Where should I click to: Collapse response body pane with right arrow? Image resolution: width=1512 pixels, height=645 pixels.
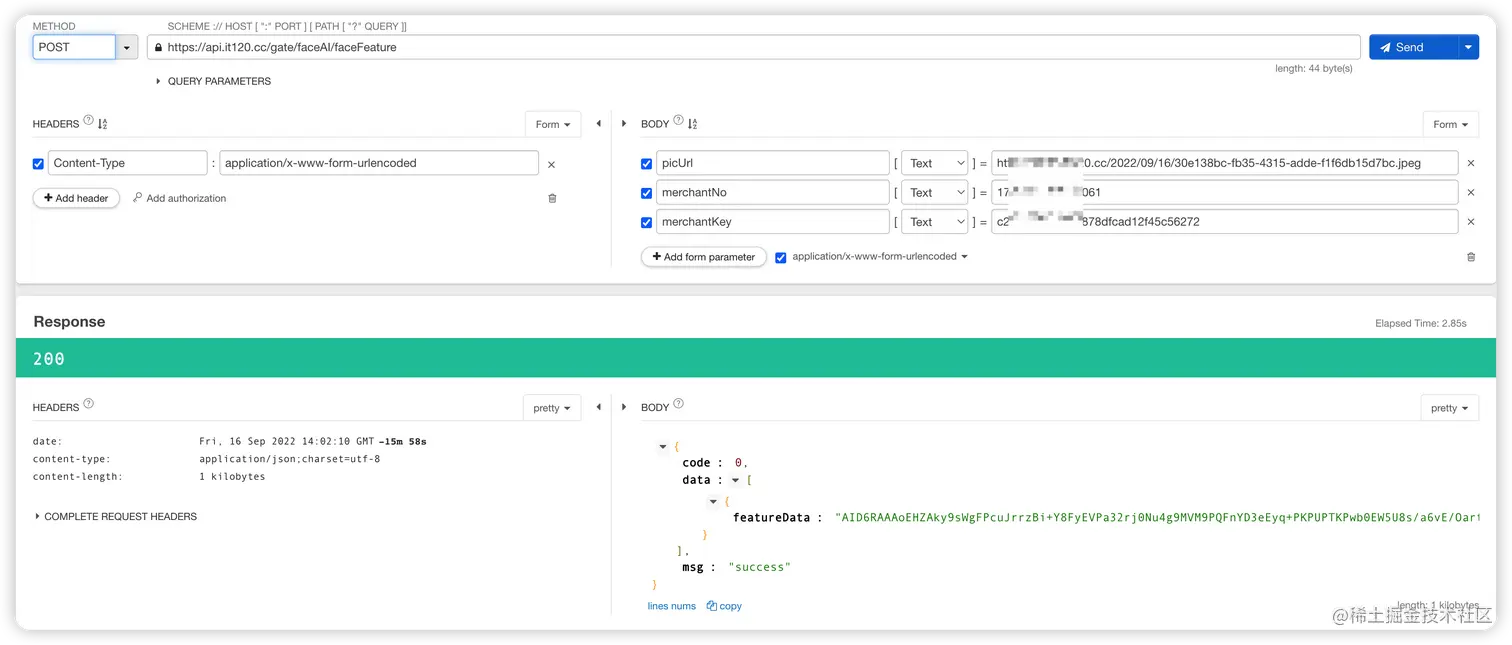624,407
